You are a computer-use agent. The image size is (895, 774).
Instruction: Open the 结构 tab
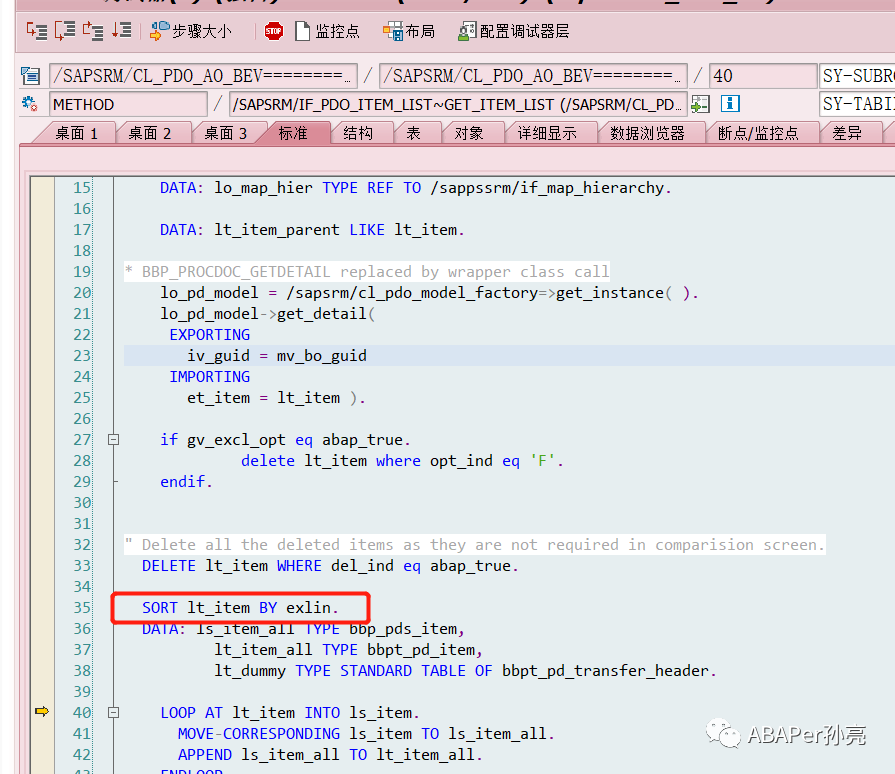pyautogui.click(x=358, y=134)
